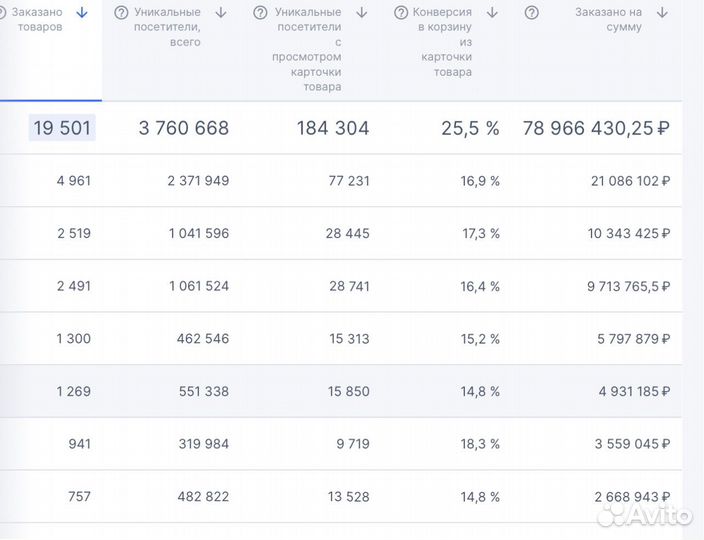Sort by cart conversion using its arrow
Viewport: 704px width, 540px height.
pos(492,13)
